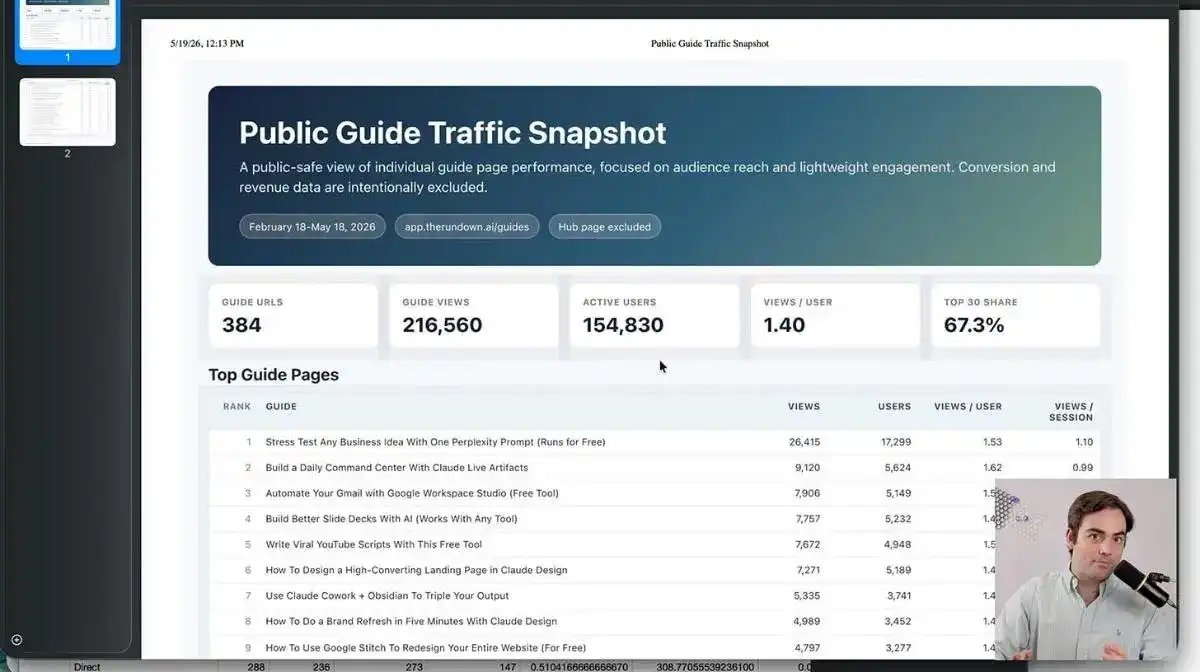
Task: Click the VIEWS / USER column header
Action: coord(968,407)
